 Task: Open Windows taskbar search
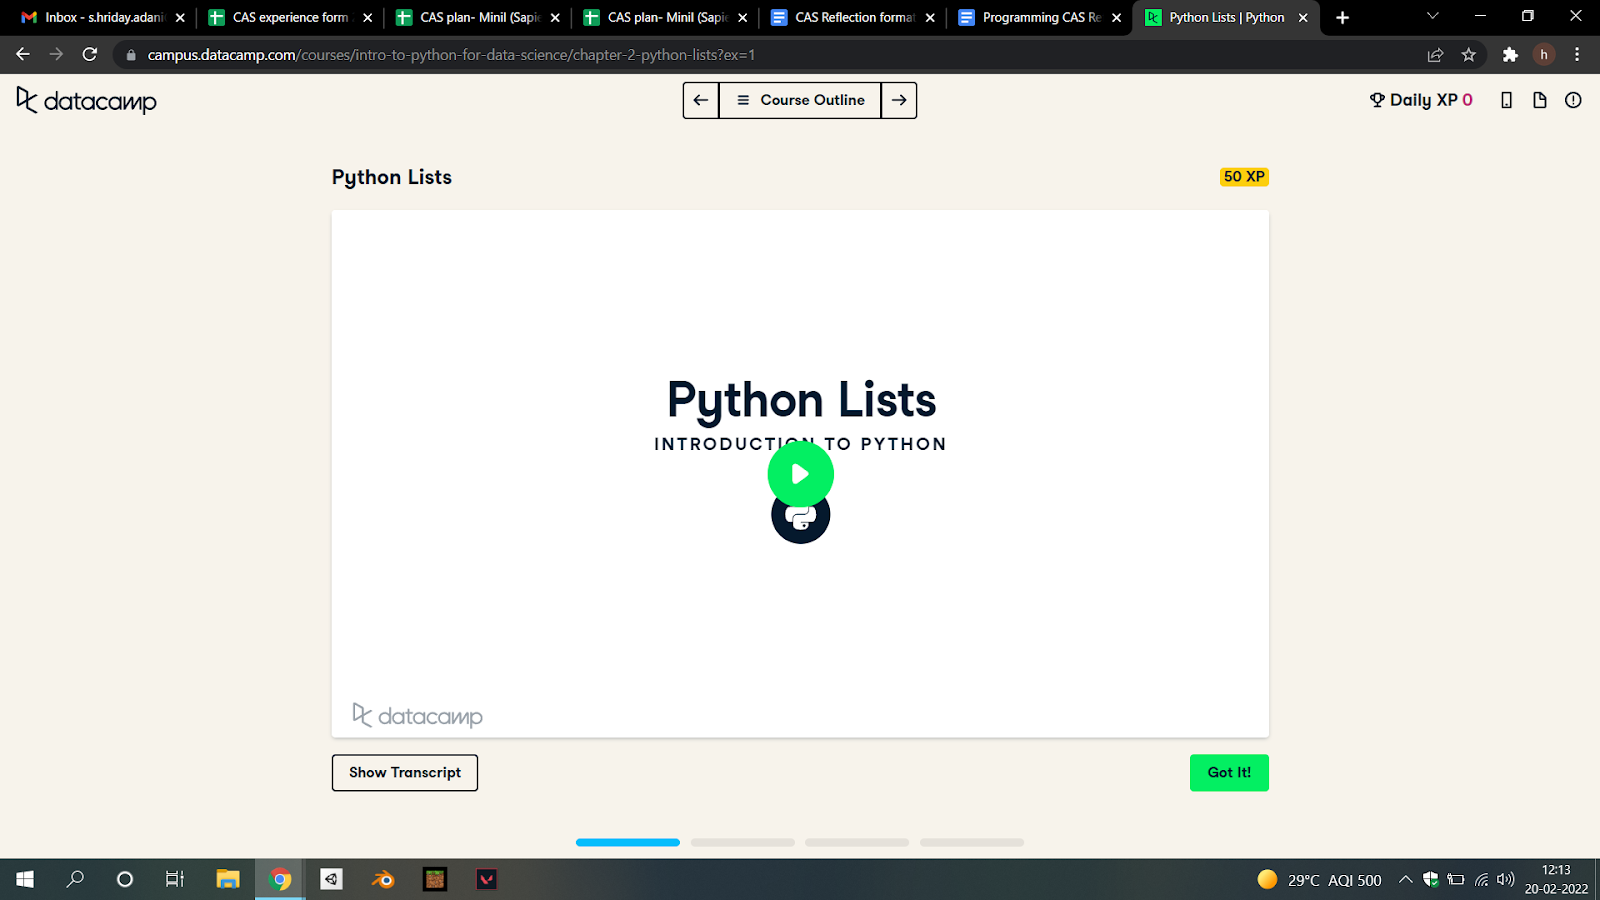75,879
